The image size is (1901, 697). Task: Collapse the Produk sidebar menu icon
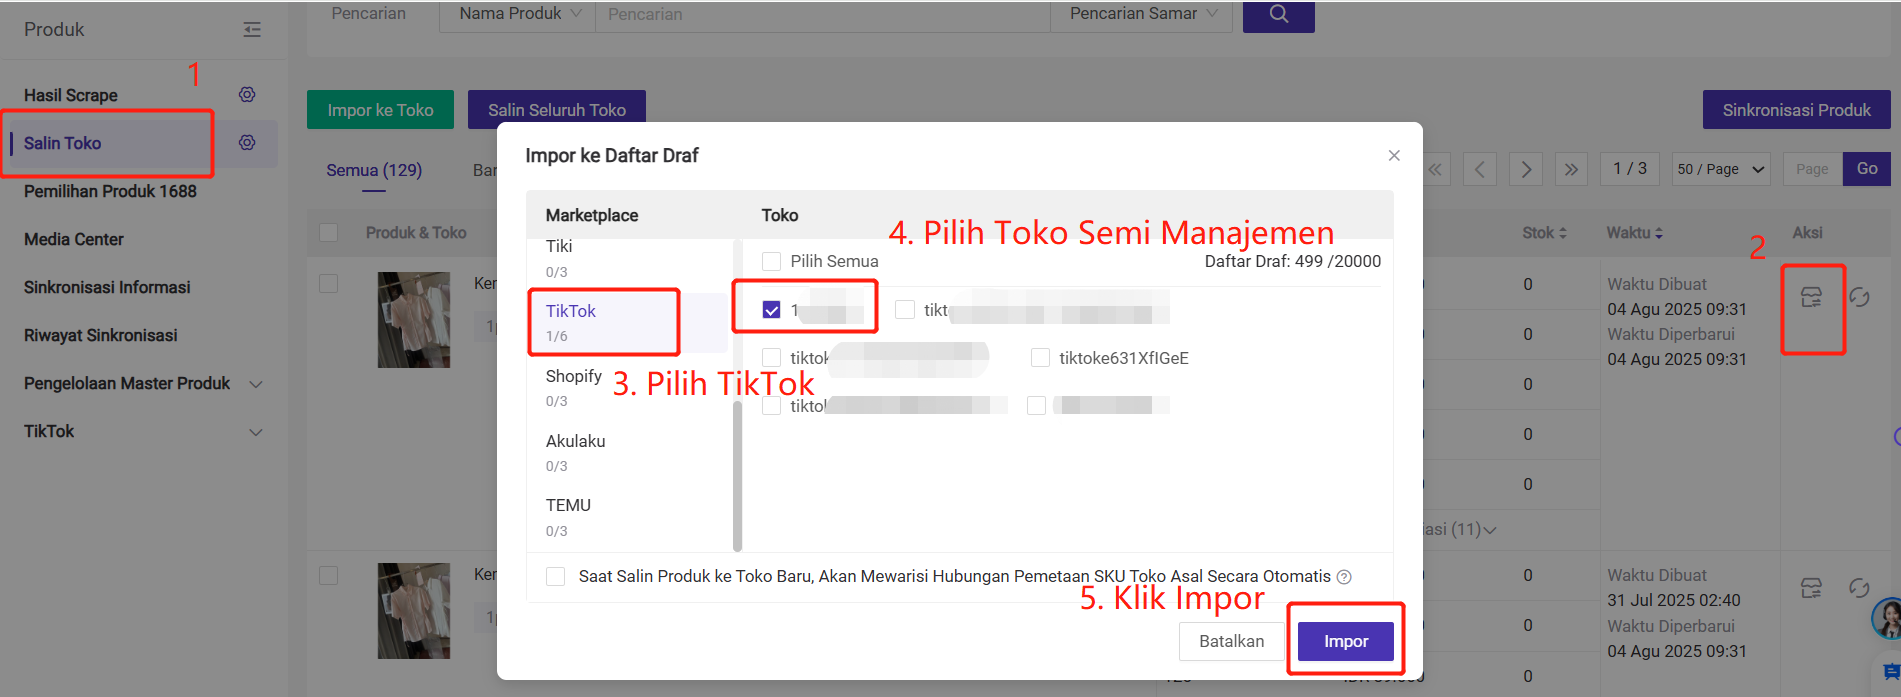point(252,30)
